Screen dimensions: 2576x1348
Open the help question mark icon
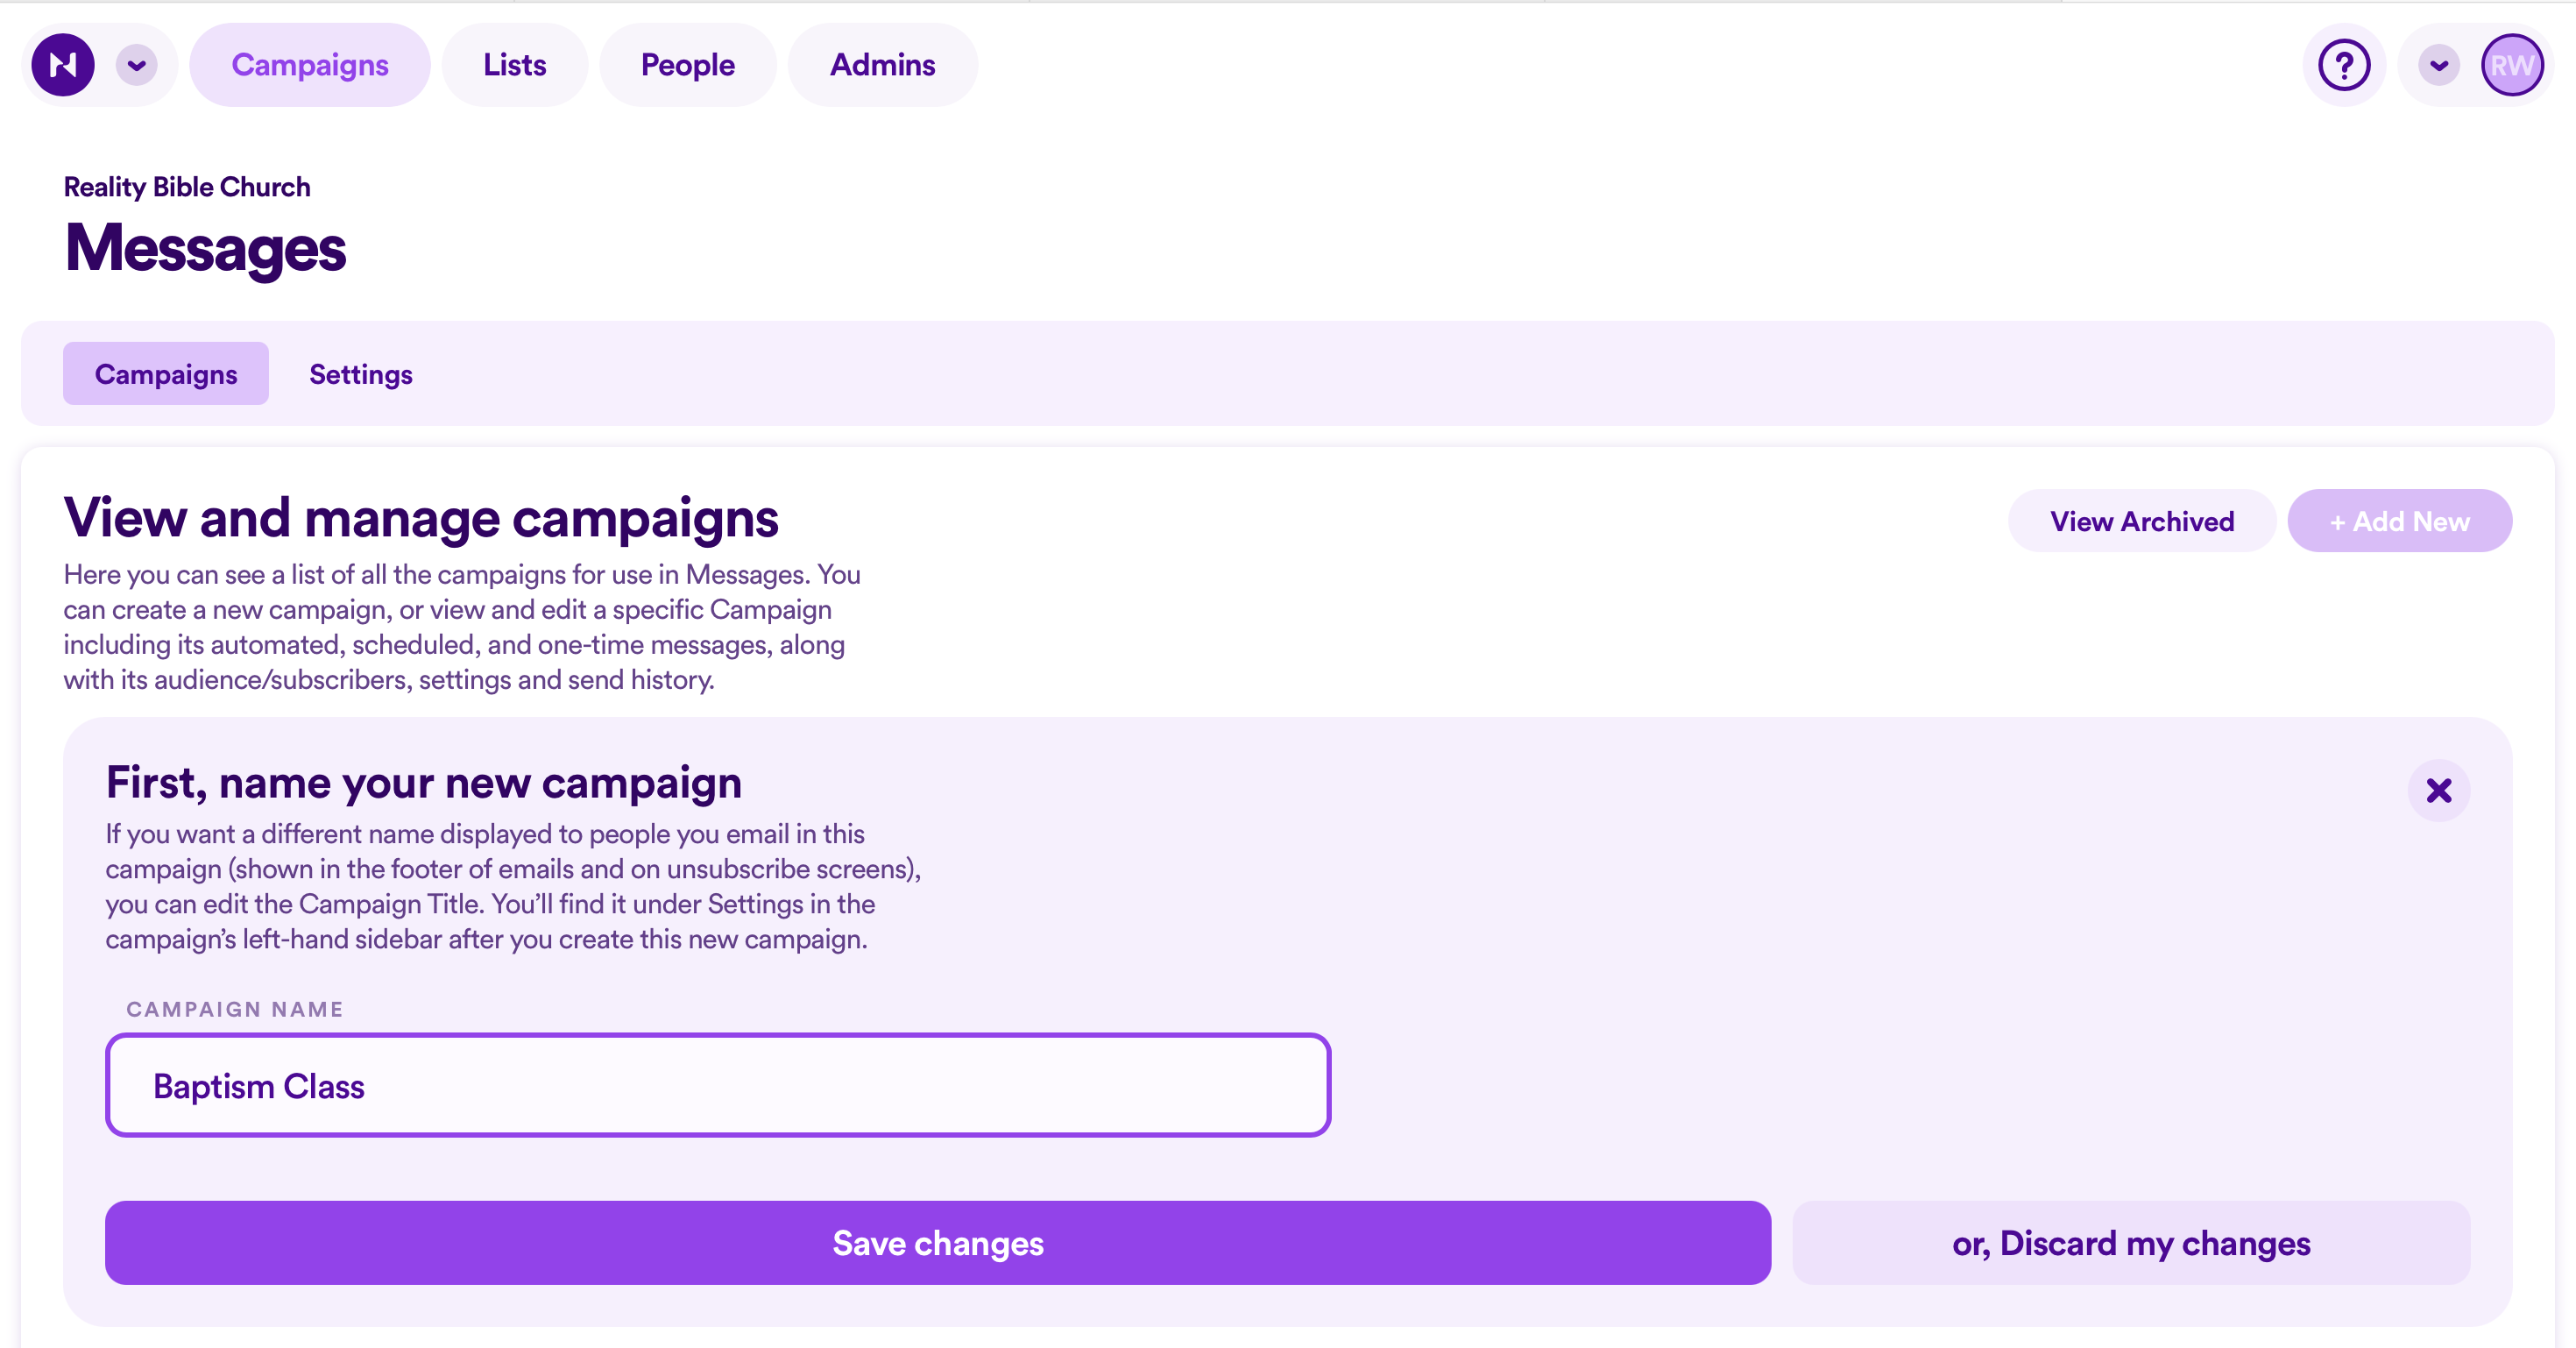coord(2344,65)
